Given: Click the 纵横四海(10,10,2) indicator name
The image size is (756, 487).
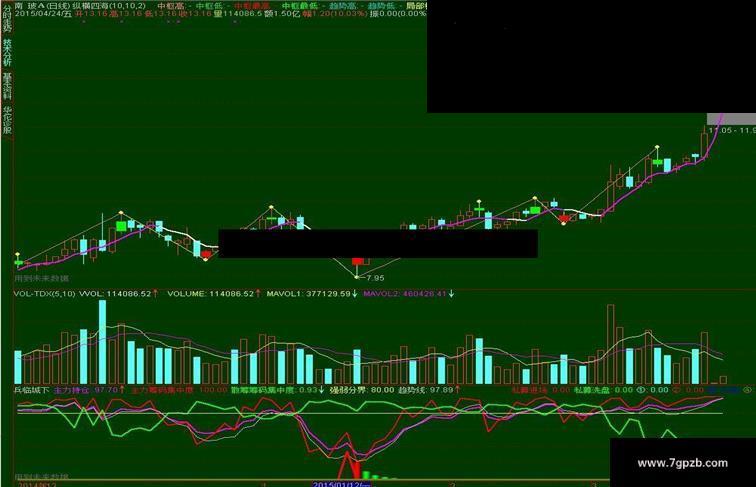Looking at the screenshot, I should (x=109, y=6).
